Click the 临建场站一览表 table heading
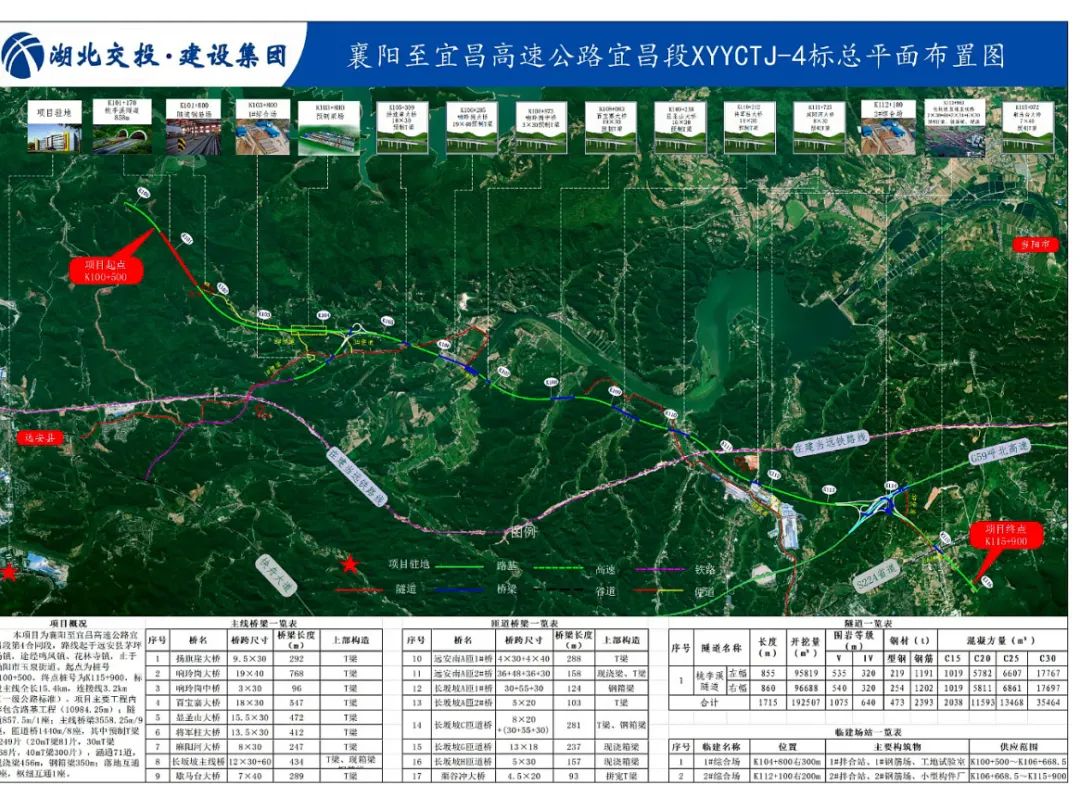This screenshot has height=810, width=1080. point(869,732)
